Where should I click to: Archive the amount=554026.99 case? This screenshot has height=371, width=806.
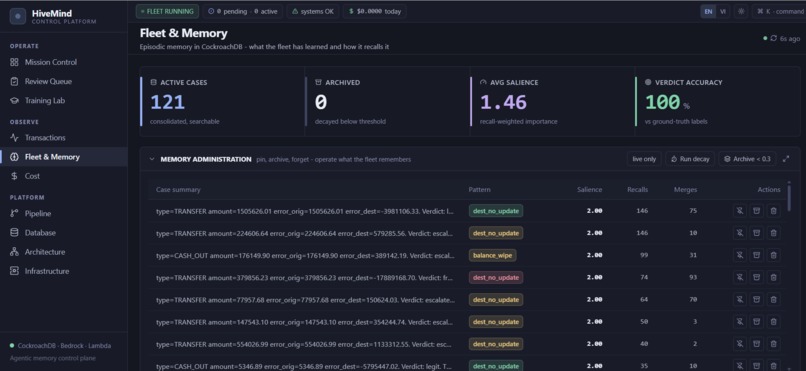[756, 343]
